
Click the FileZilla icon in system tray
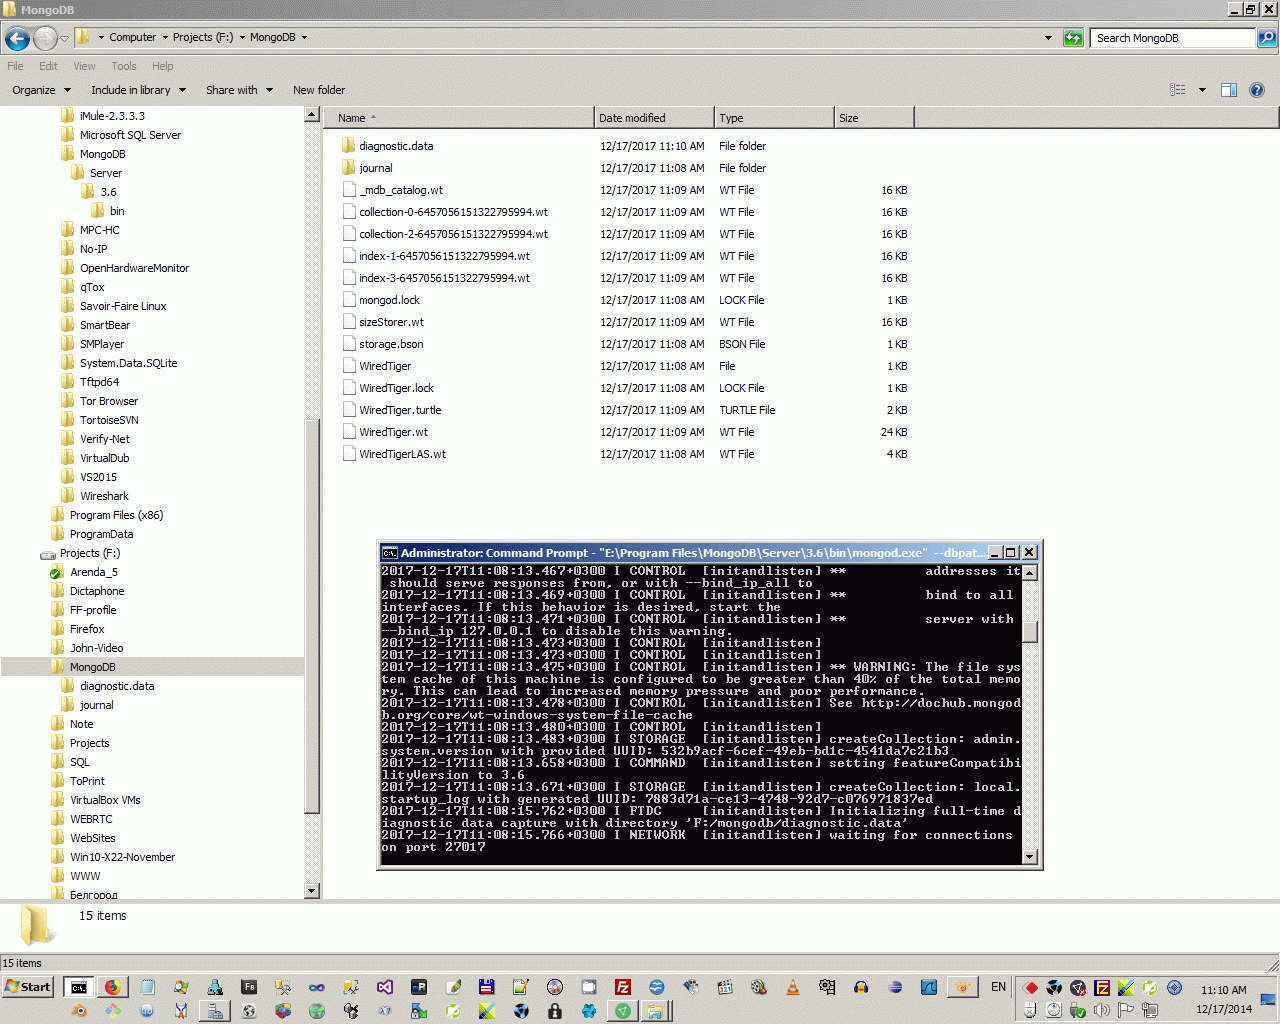pyautogui.click(x=1102, y=987)
